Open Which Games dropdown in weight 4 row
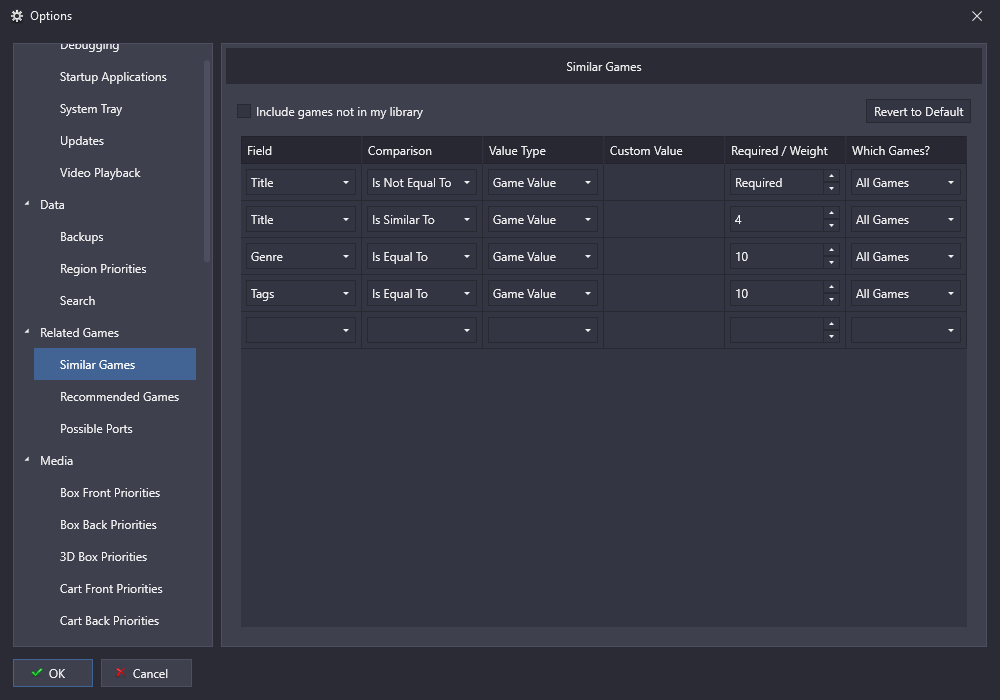Image resolution: width=1000 pixels, height=700 pixels. (x=906, y=219)
